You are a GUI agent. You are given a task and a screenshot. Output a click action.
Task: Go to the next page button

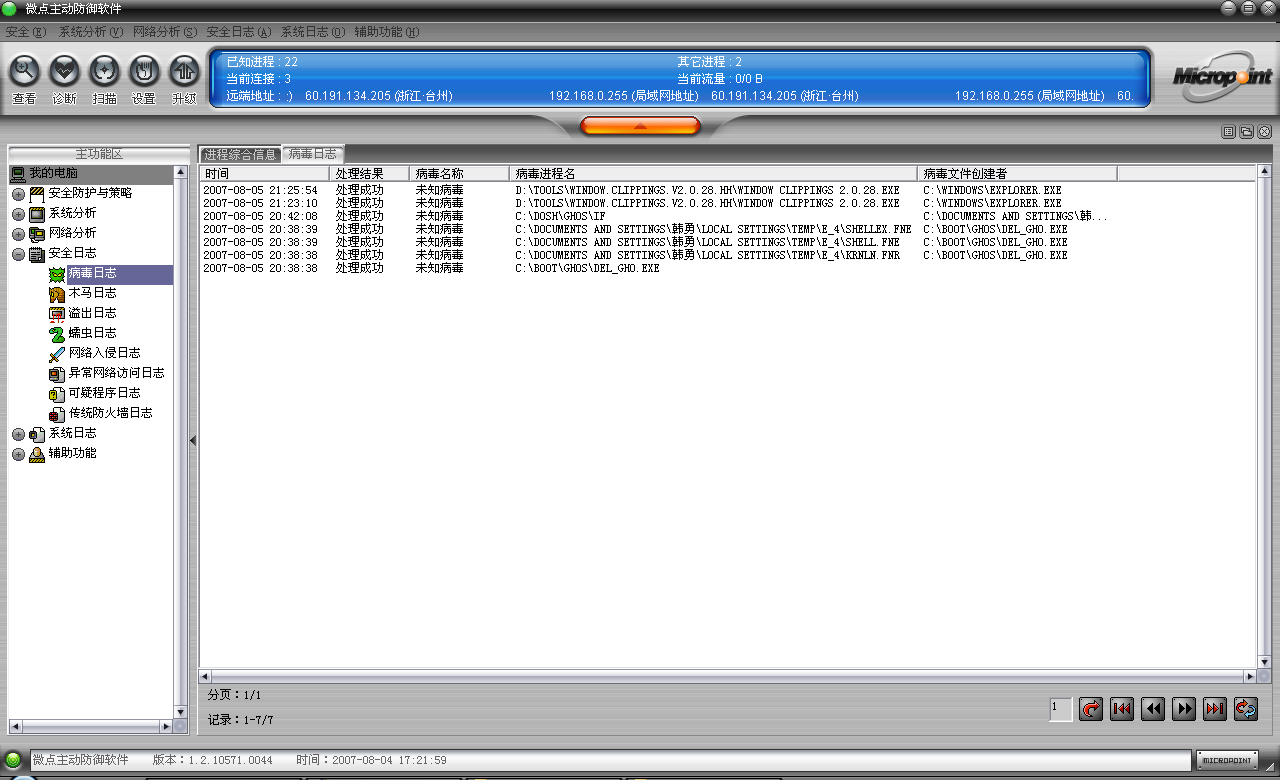1184,709
